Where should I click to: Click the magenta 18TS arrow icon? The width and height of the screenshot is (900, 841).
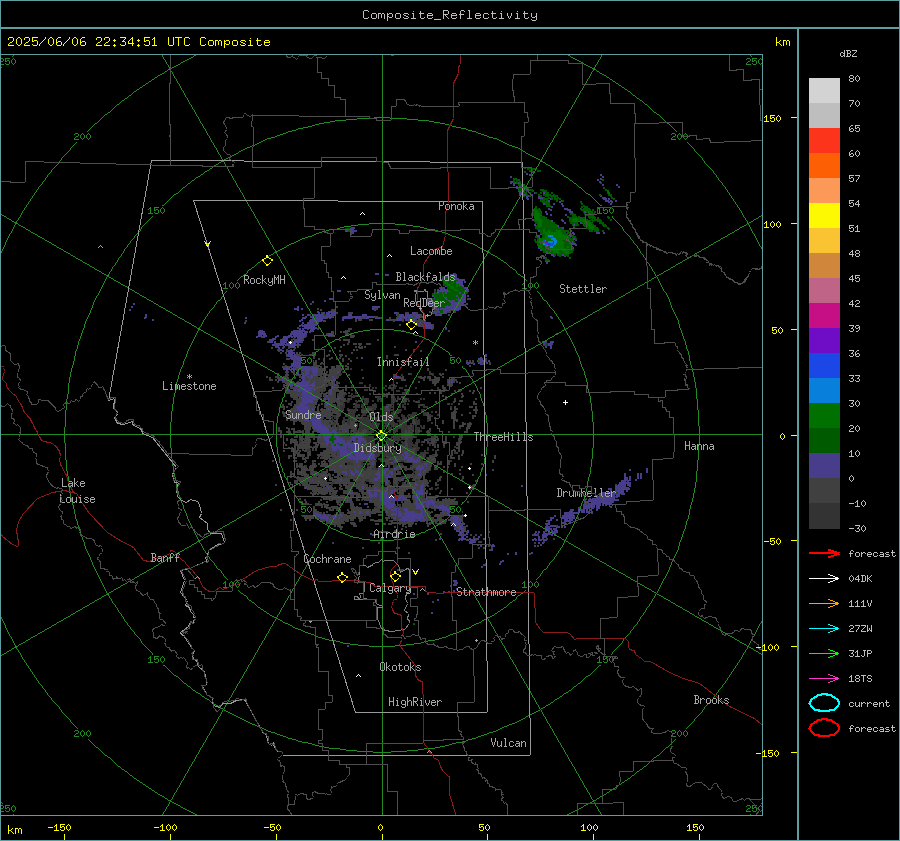coord(824,679)
